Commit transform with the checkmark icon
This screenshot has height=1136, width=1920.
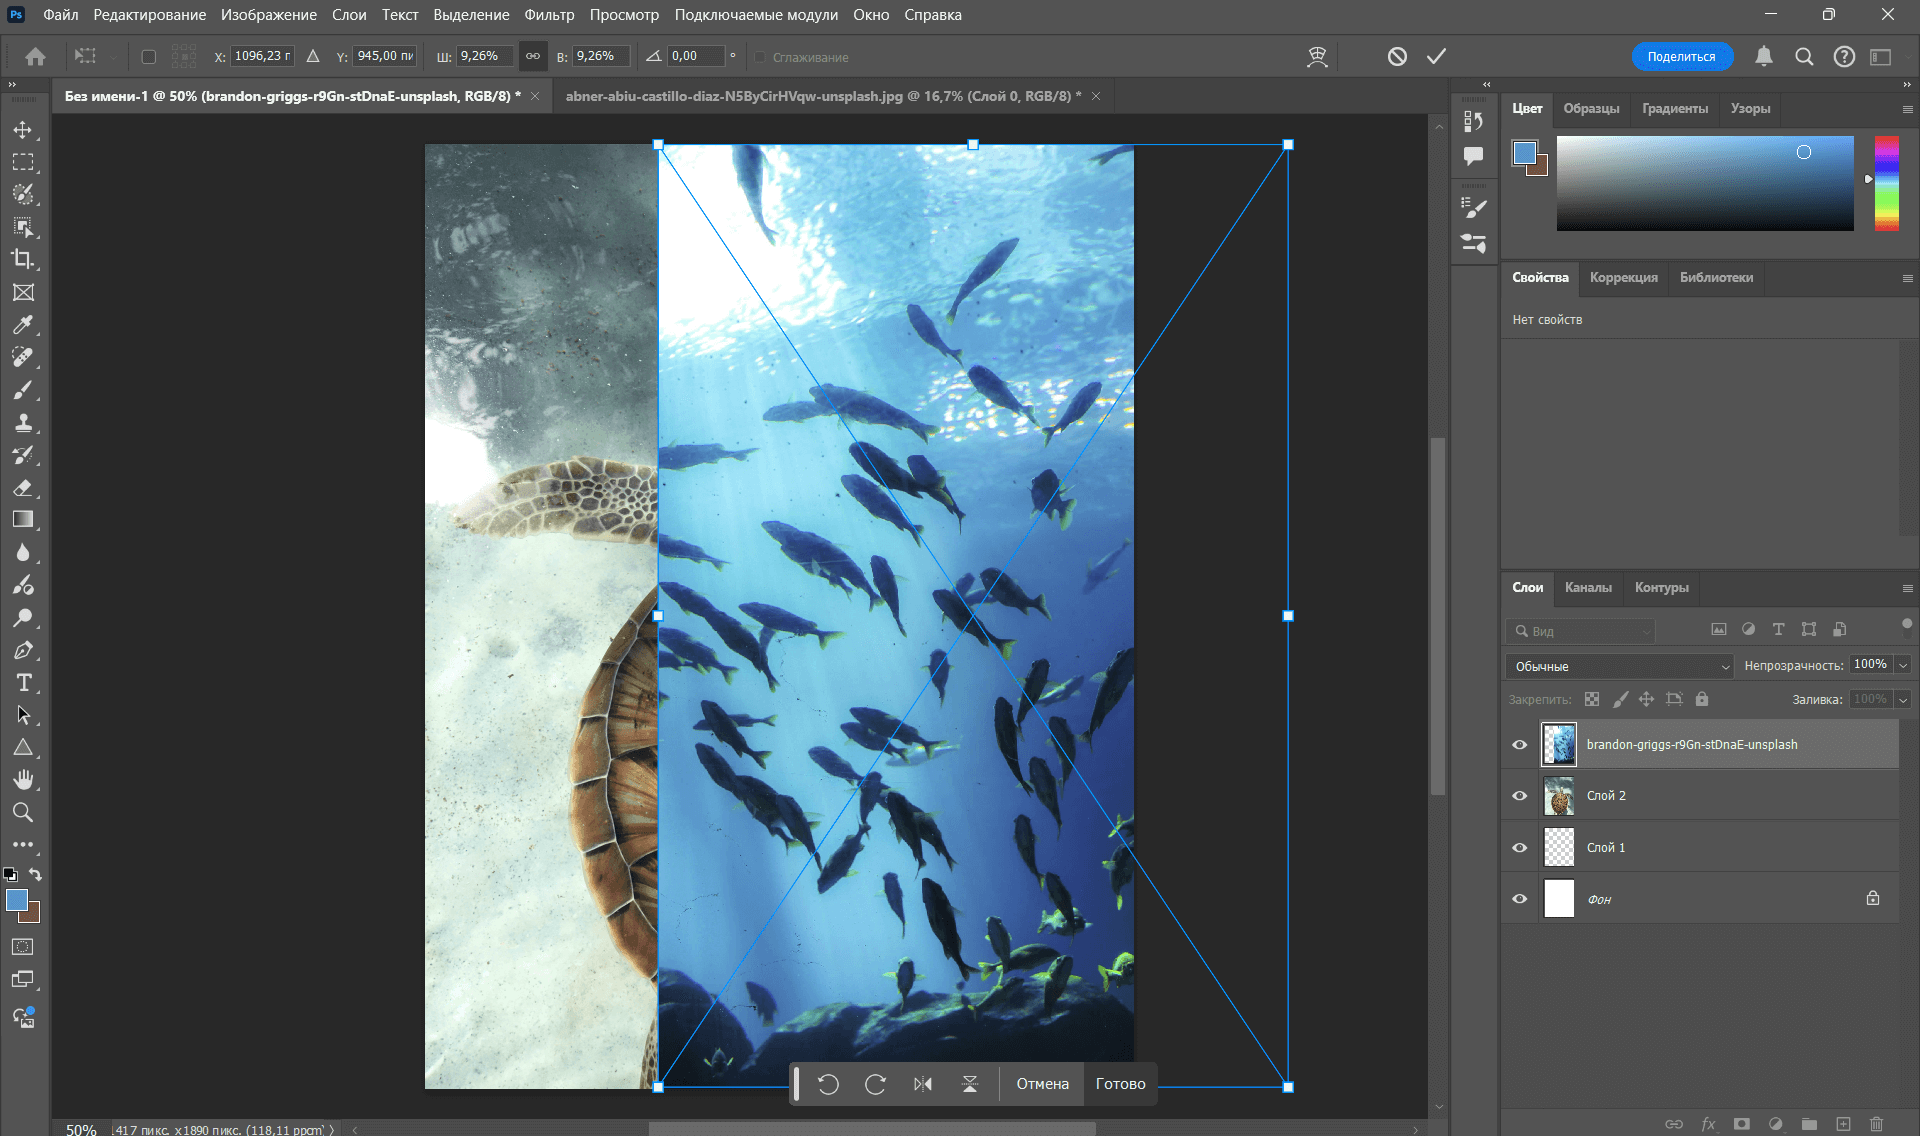(x=1436, y=57)
